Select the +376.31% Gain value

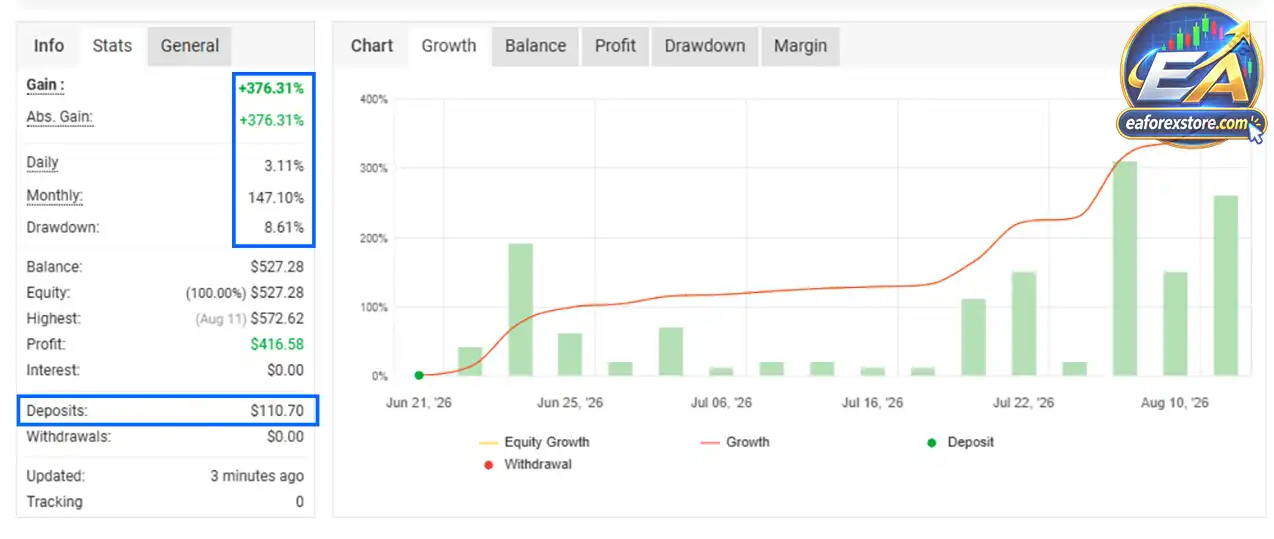click(x=270, y=88)
